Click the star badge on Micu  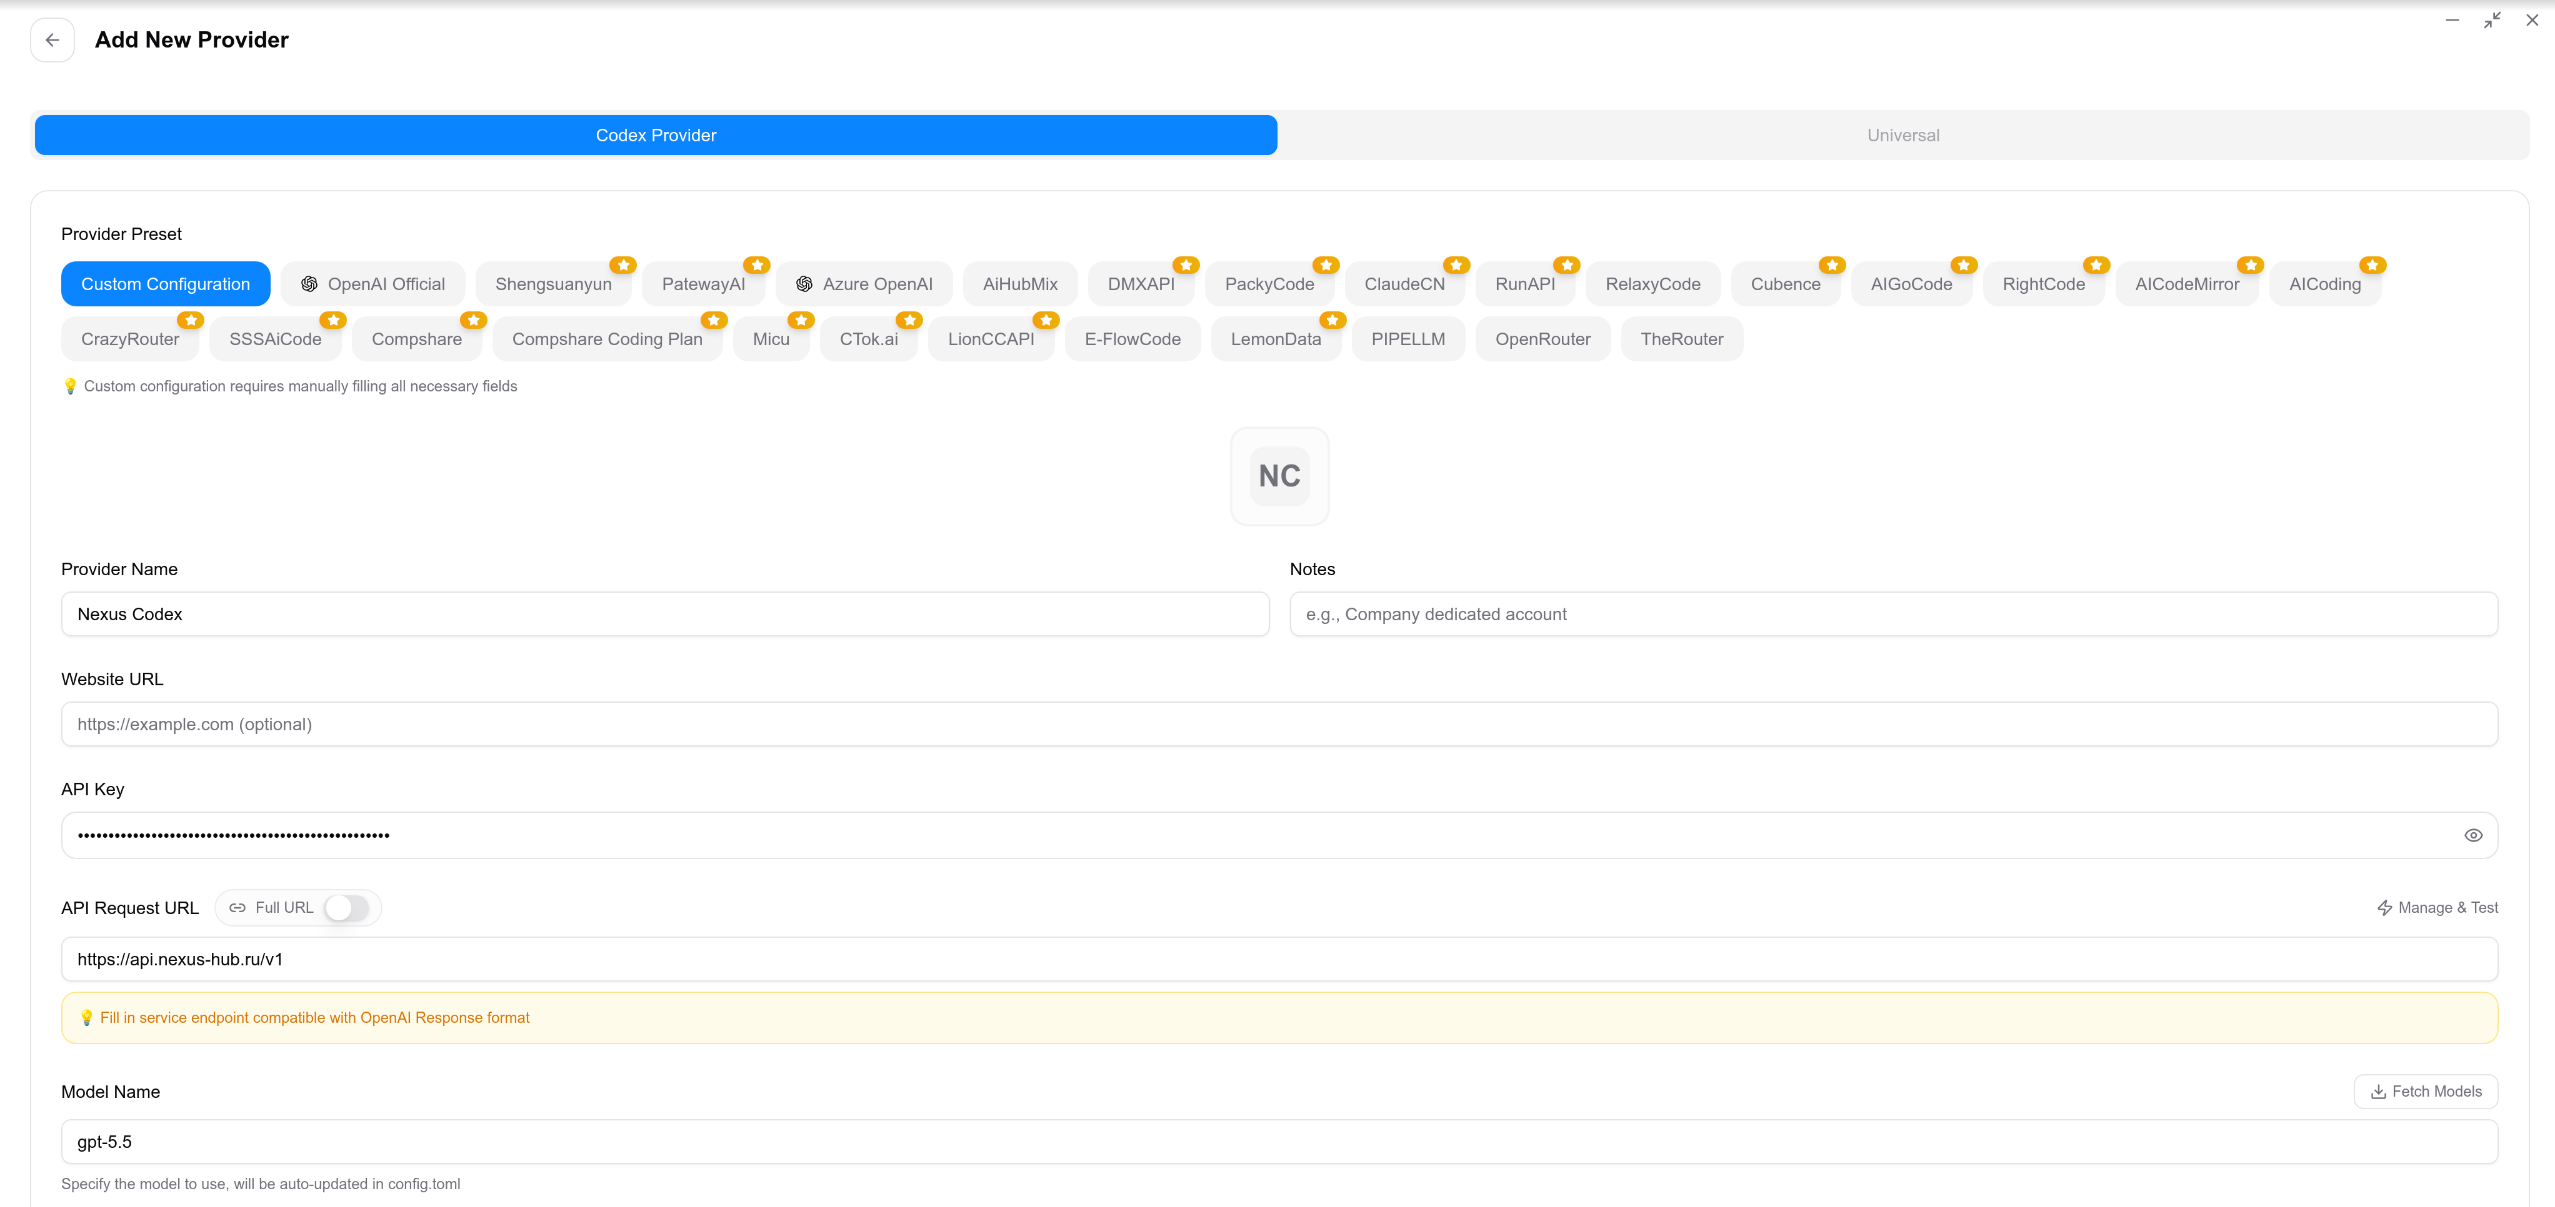(801, 320)
